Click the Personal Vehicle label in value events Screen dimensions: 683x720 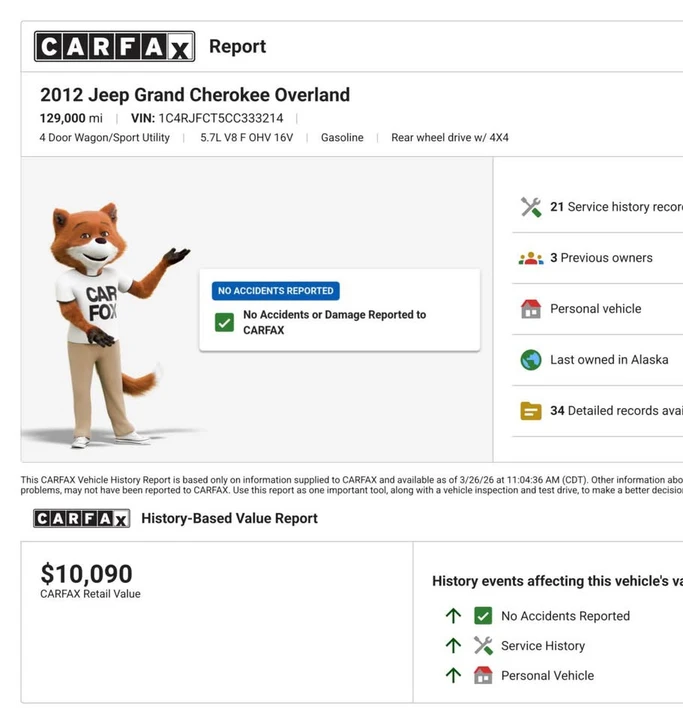548,675
